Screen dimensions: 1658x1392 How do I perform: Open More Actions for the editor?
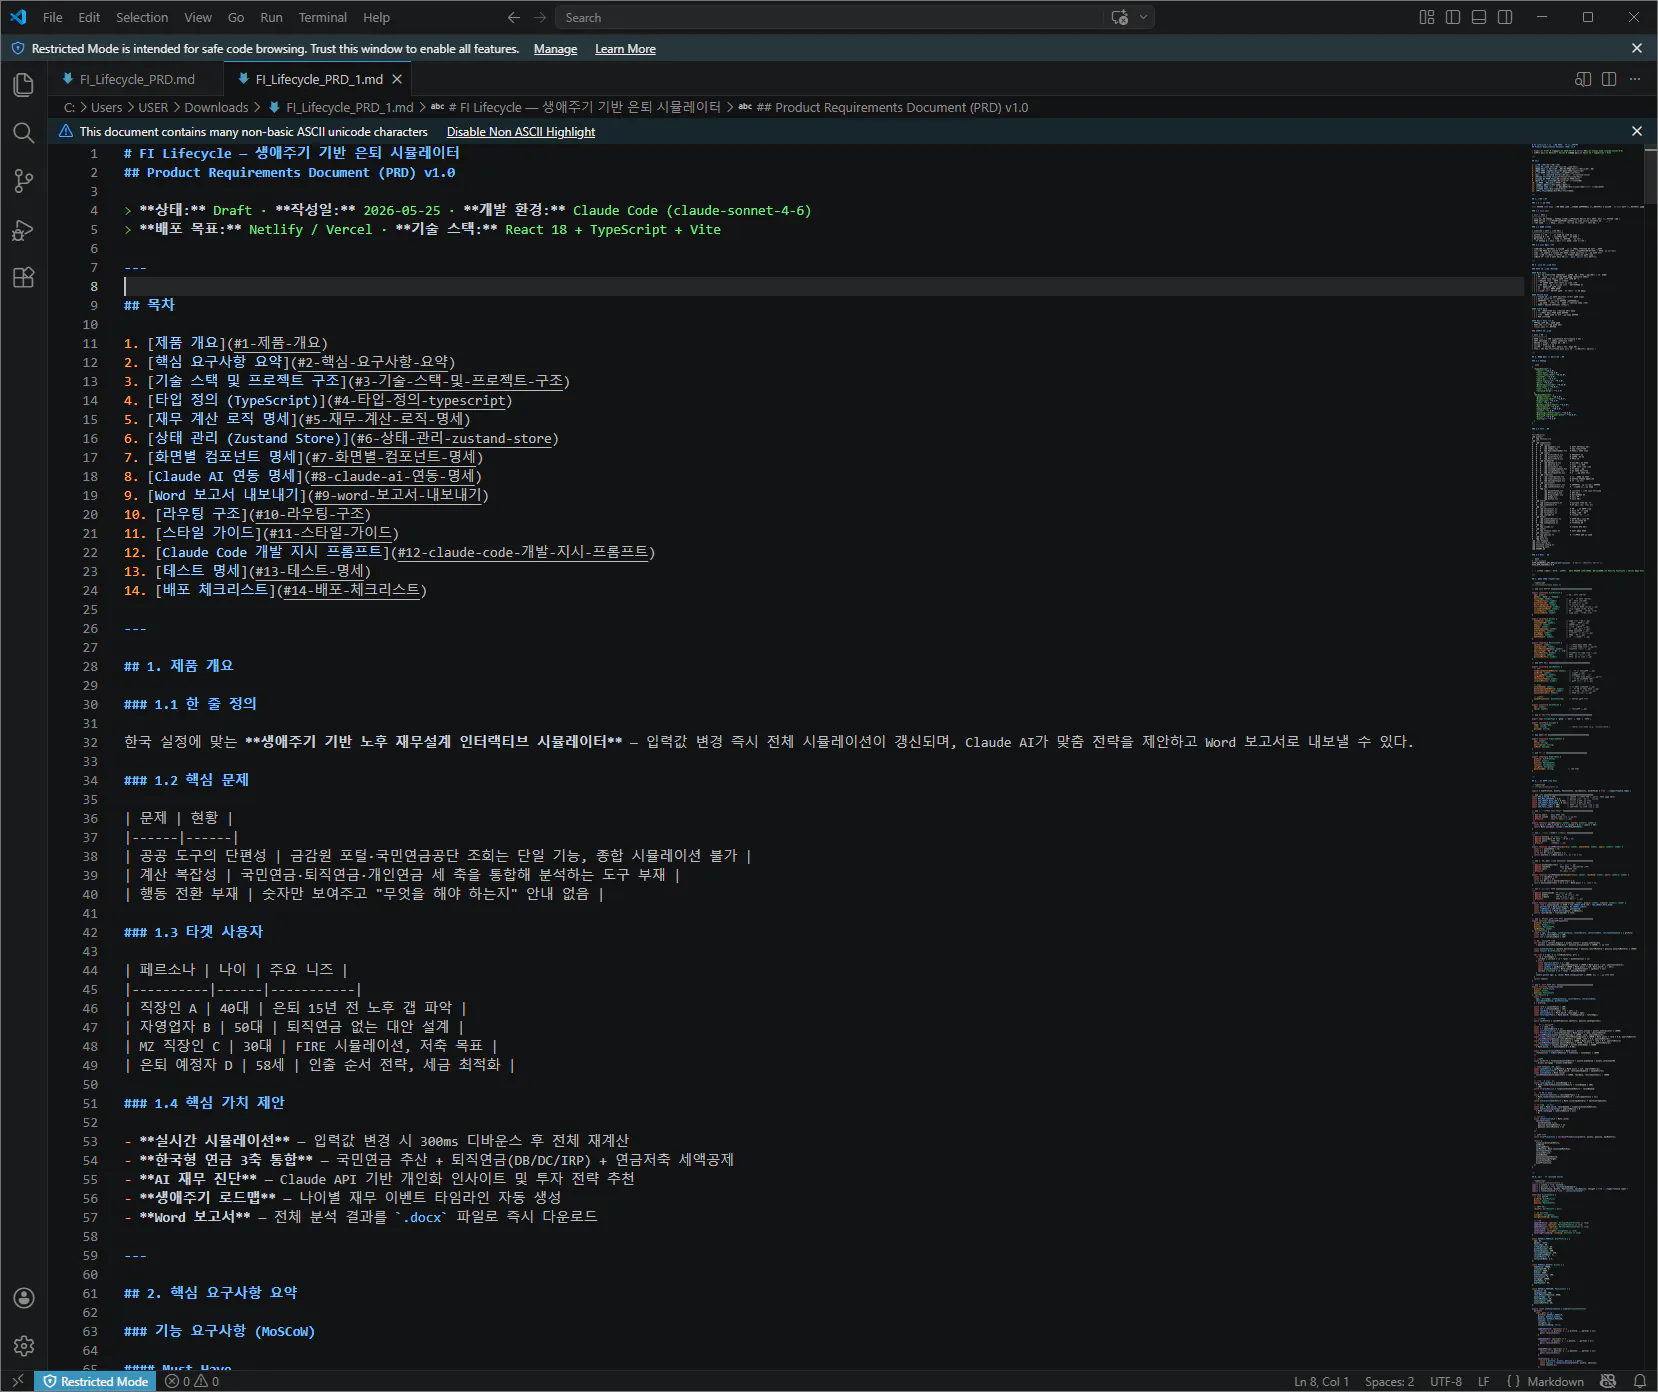[1635, 79]
